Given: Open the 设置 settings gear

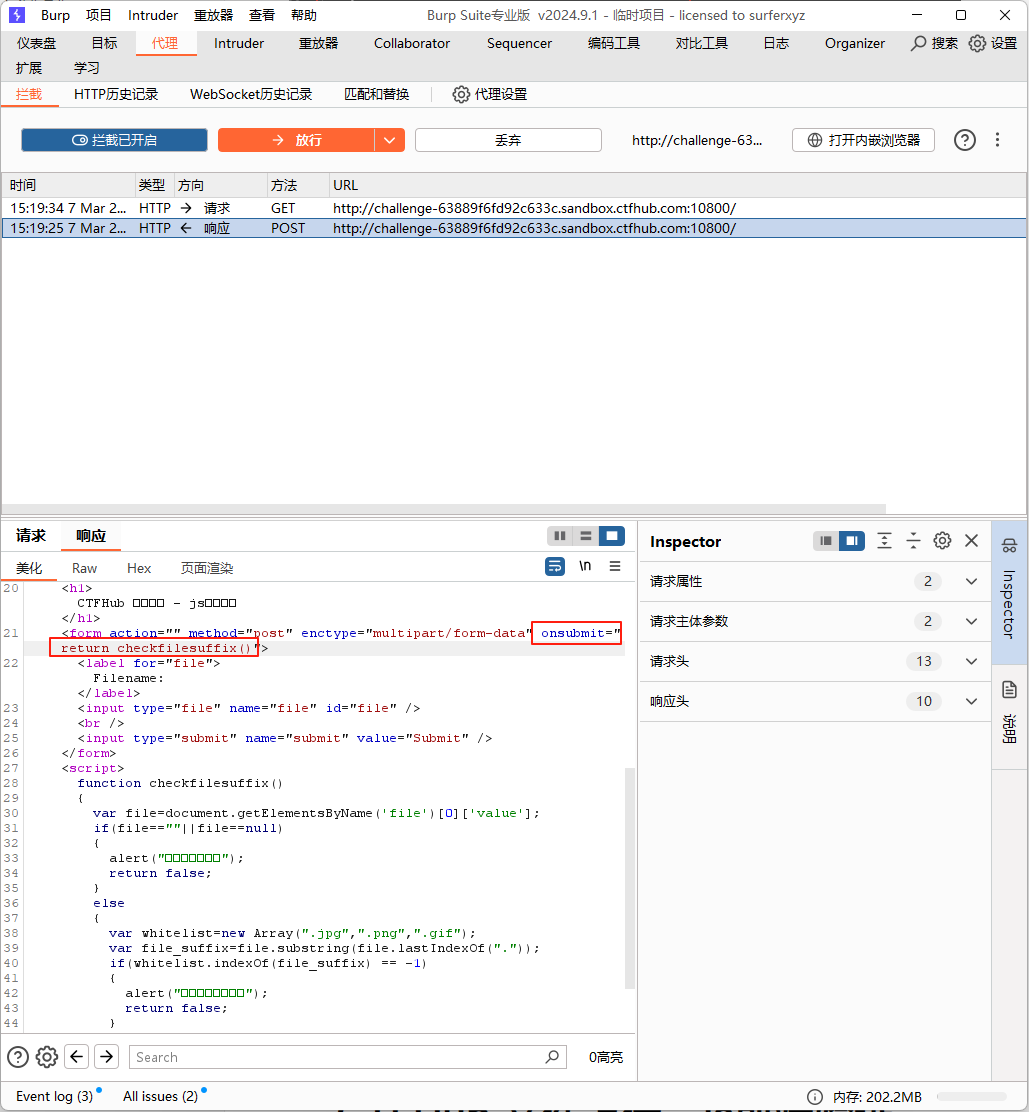Looking at the screenshot, I should (x=993, y=43).
